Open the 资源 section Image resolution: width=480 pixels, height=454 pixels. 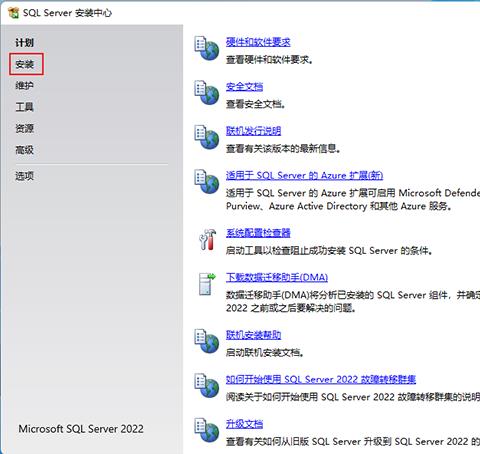tap(25, 128)
